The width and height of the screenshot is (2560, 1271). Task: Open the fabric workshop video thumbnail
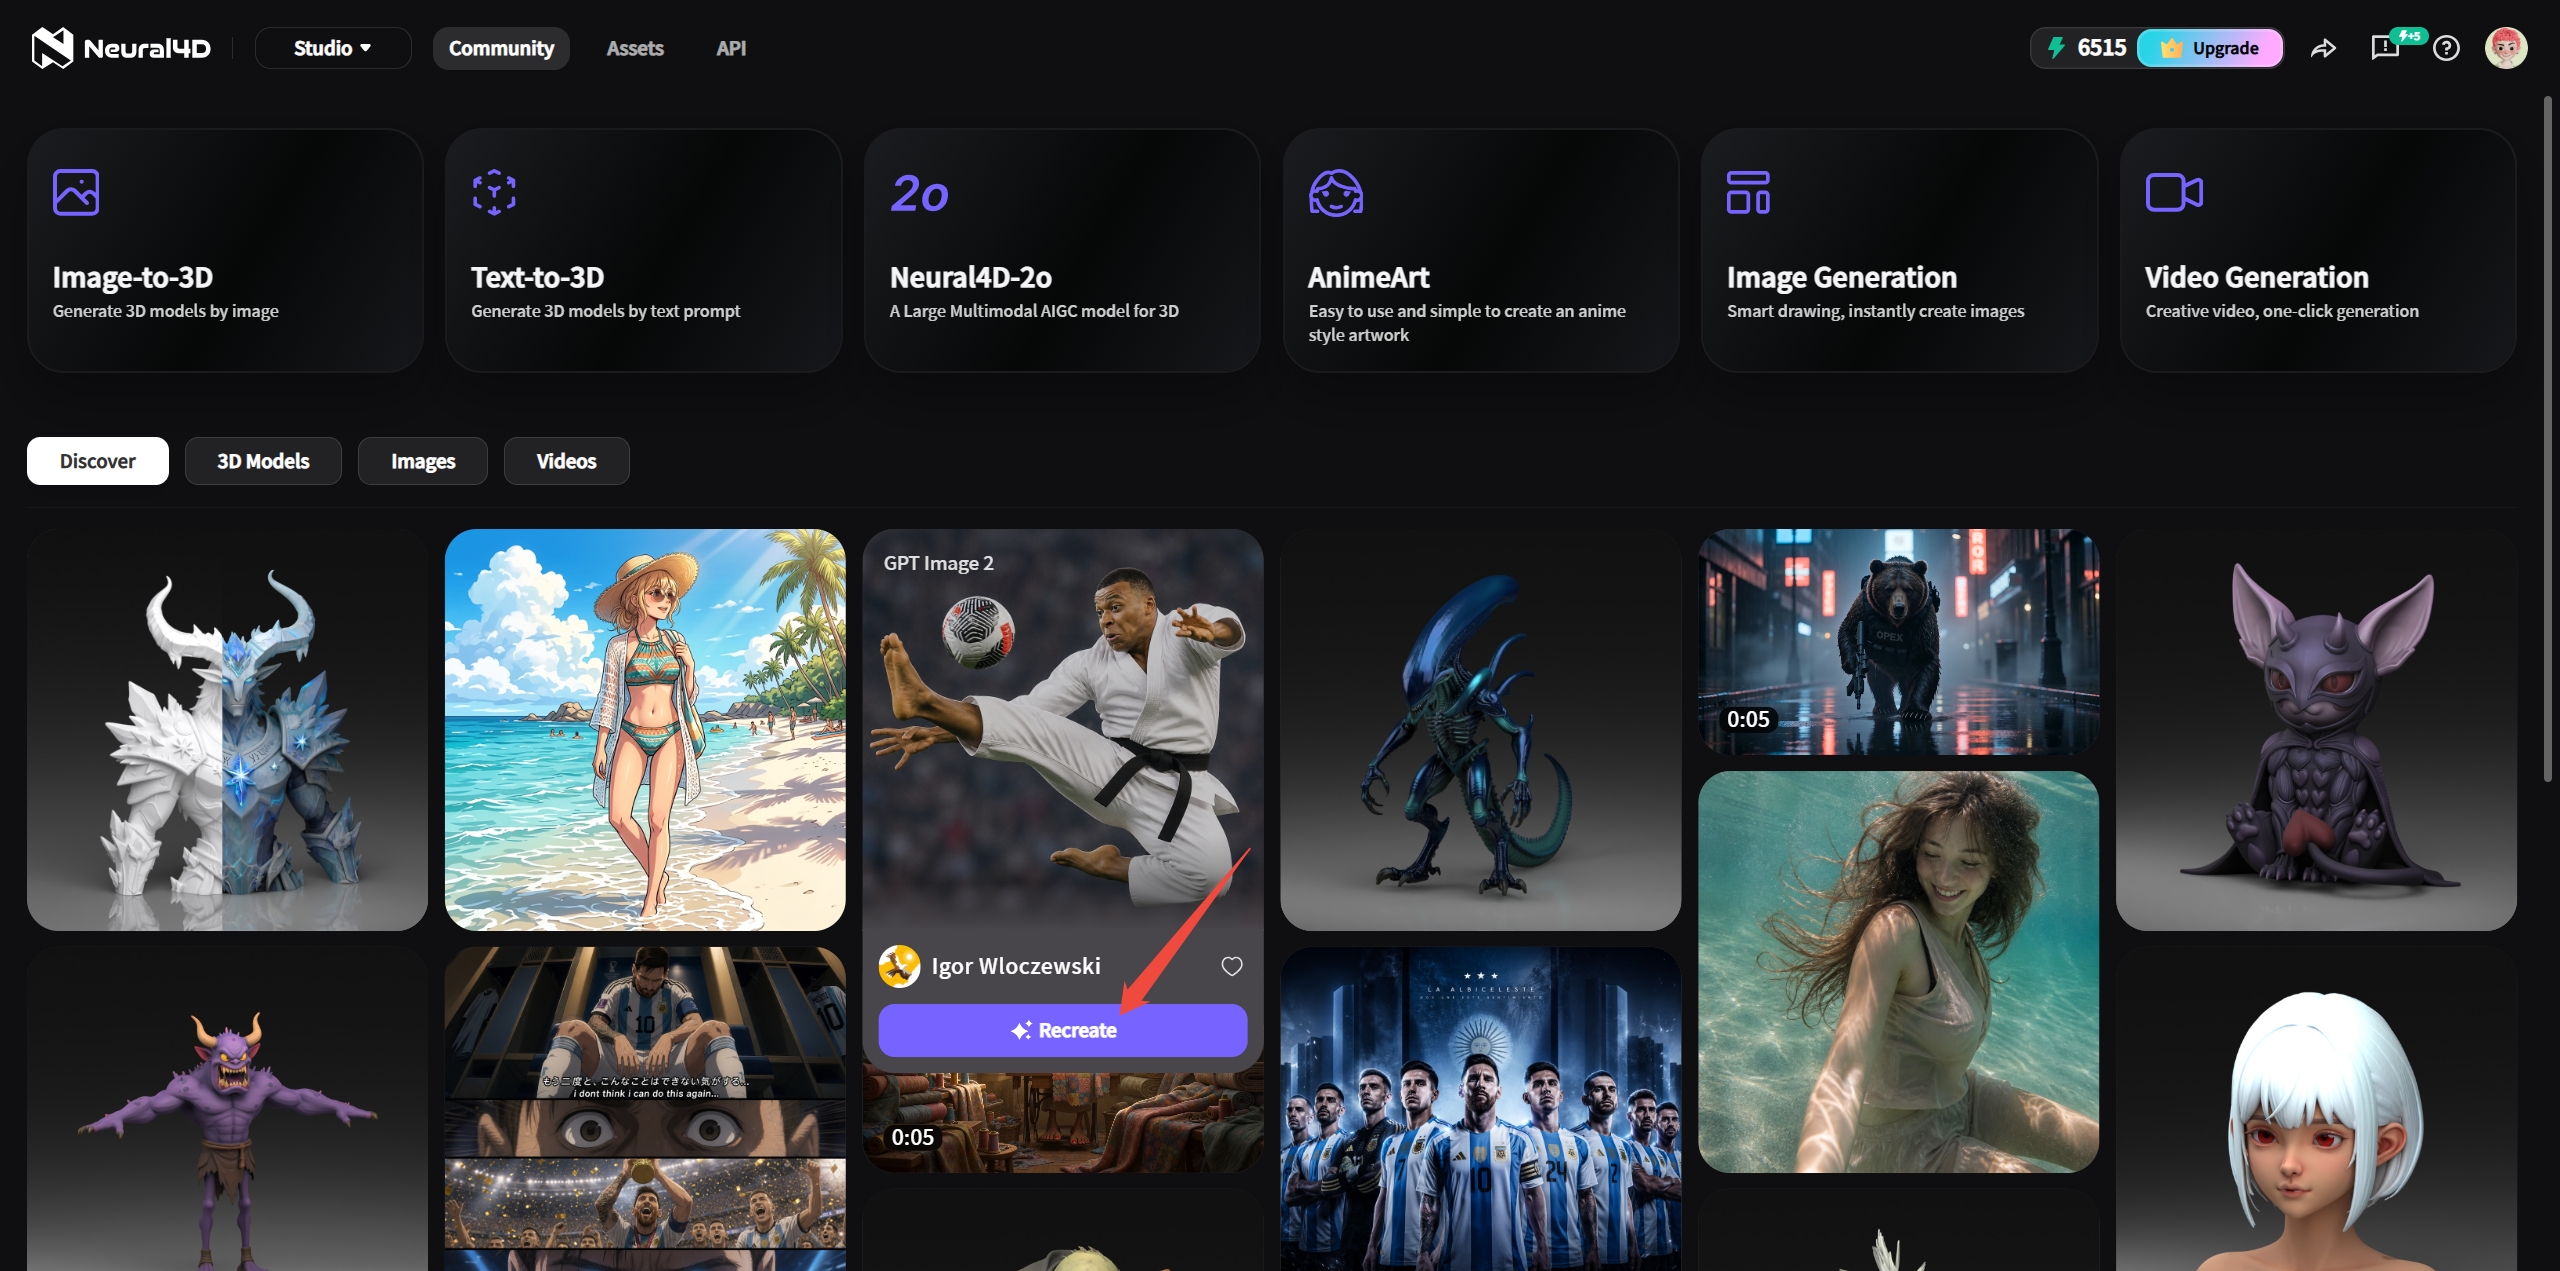(1063, 1123)
